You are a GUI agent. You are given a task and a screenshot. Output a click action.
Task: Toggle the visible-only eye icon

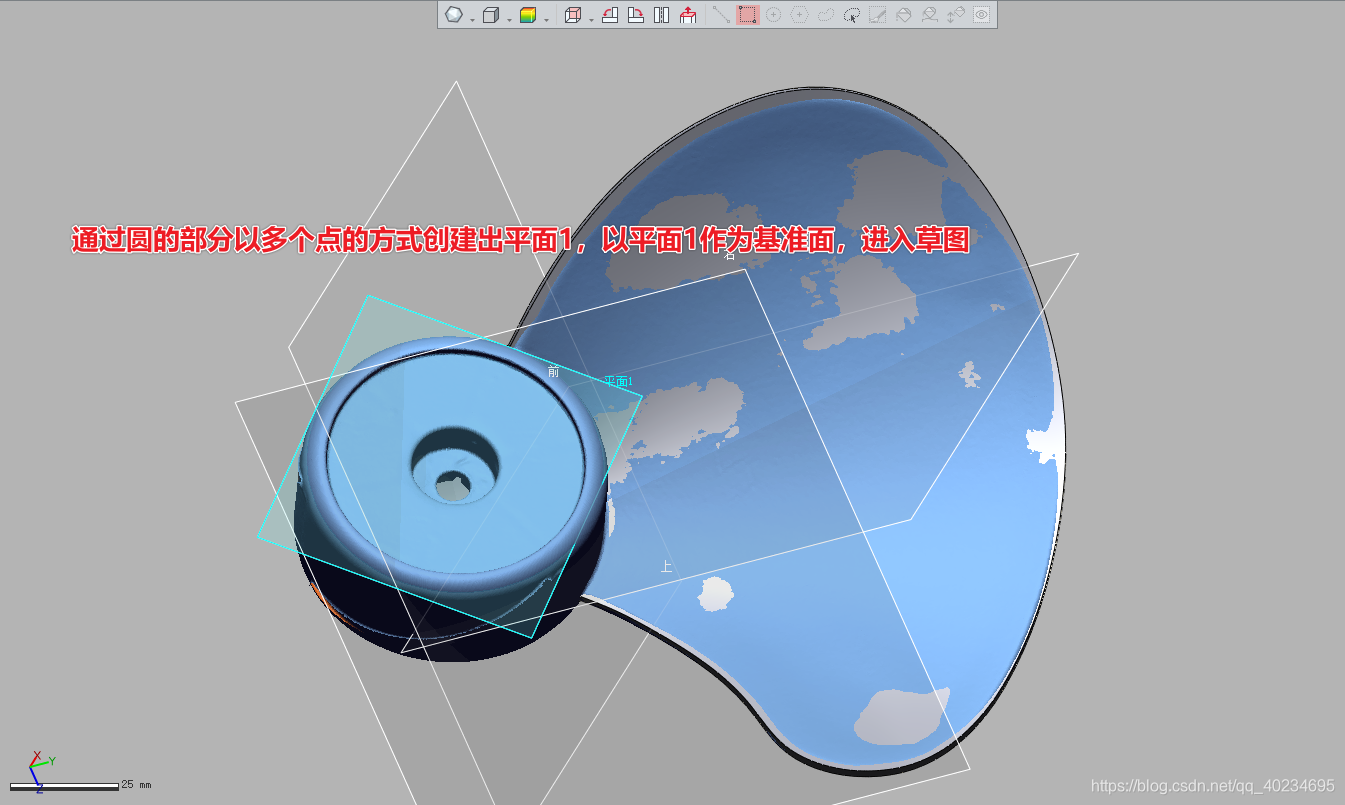[x=982, y=15]
